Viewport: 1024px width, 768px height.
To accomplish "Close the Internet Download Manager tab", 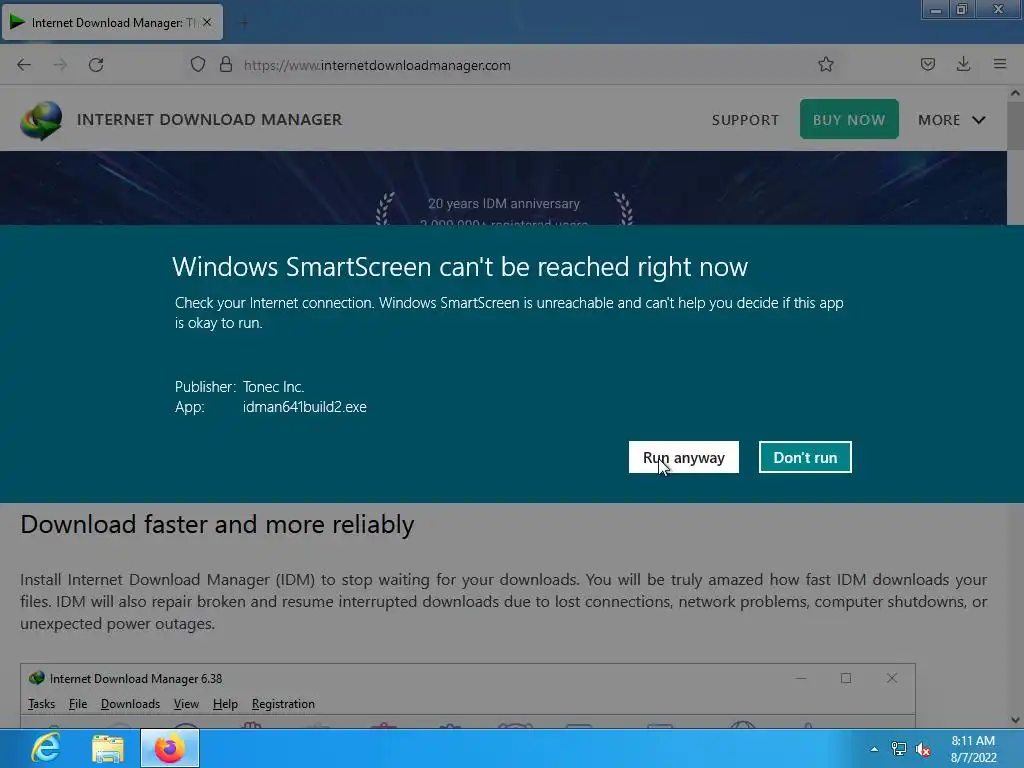I will coord(207,22).
